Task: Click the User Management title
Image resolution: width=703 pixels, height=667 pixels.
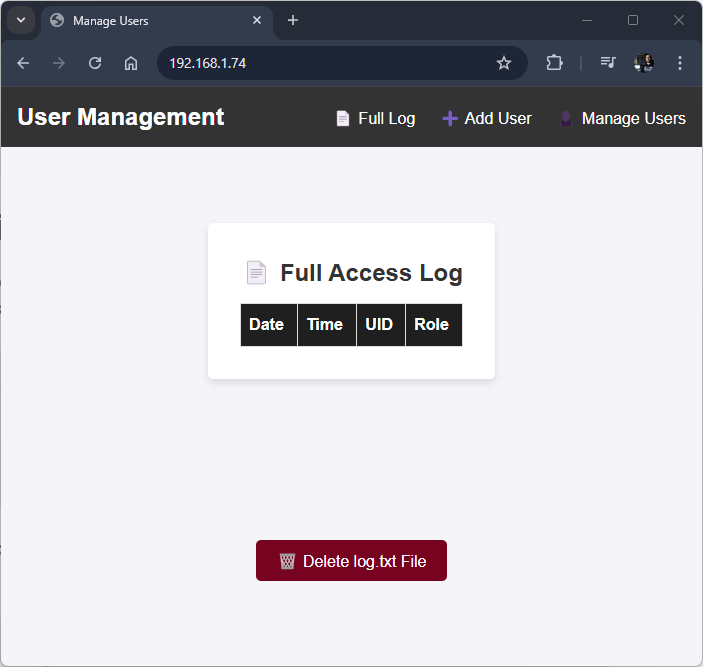Action: click(x=121, y=117)
